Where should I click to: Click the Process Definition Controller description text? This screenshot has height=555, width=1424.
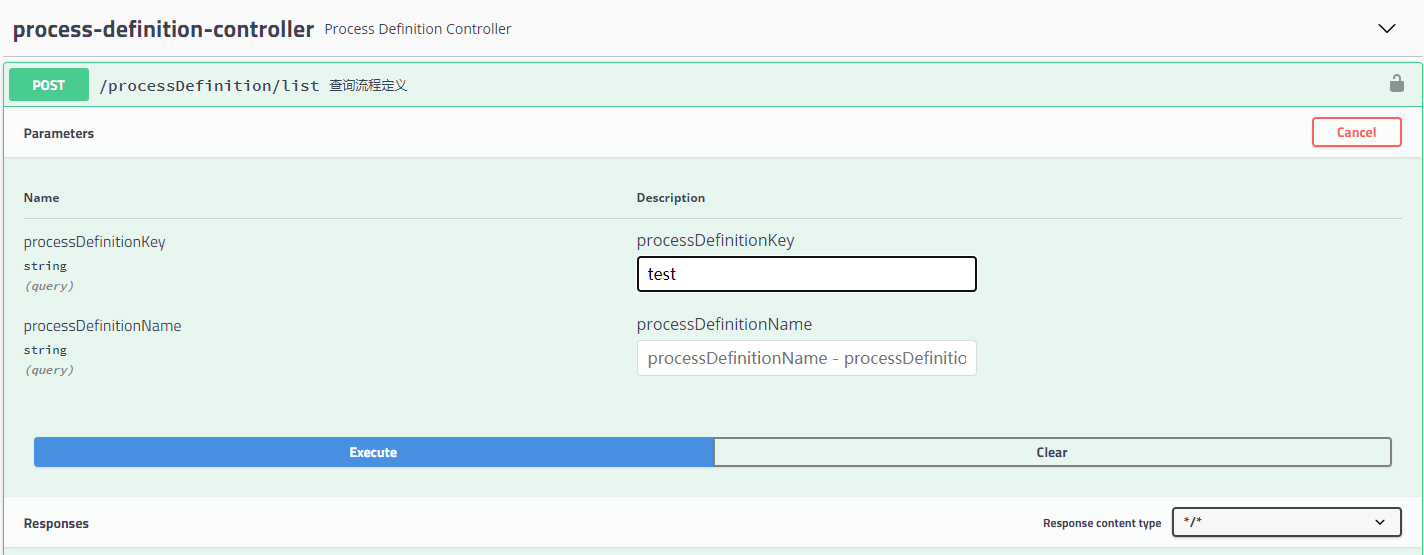(418, 30)
